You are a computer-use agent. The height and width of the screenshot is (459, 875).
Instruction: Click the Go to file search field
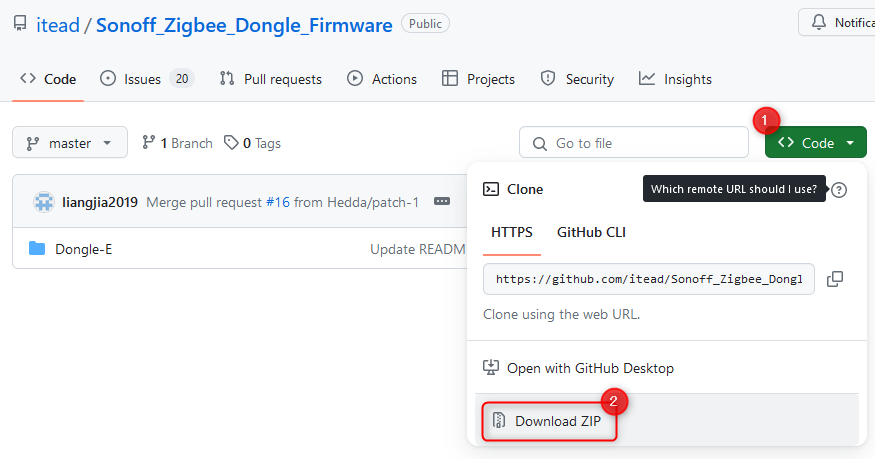pyautogui.click(x=633, y=143)
